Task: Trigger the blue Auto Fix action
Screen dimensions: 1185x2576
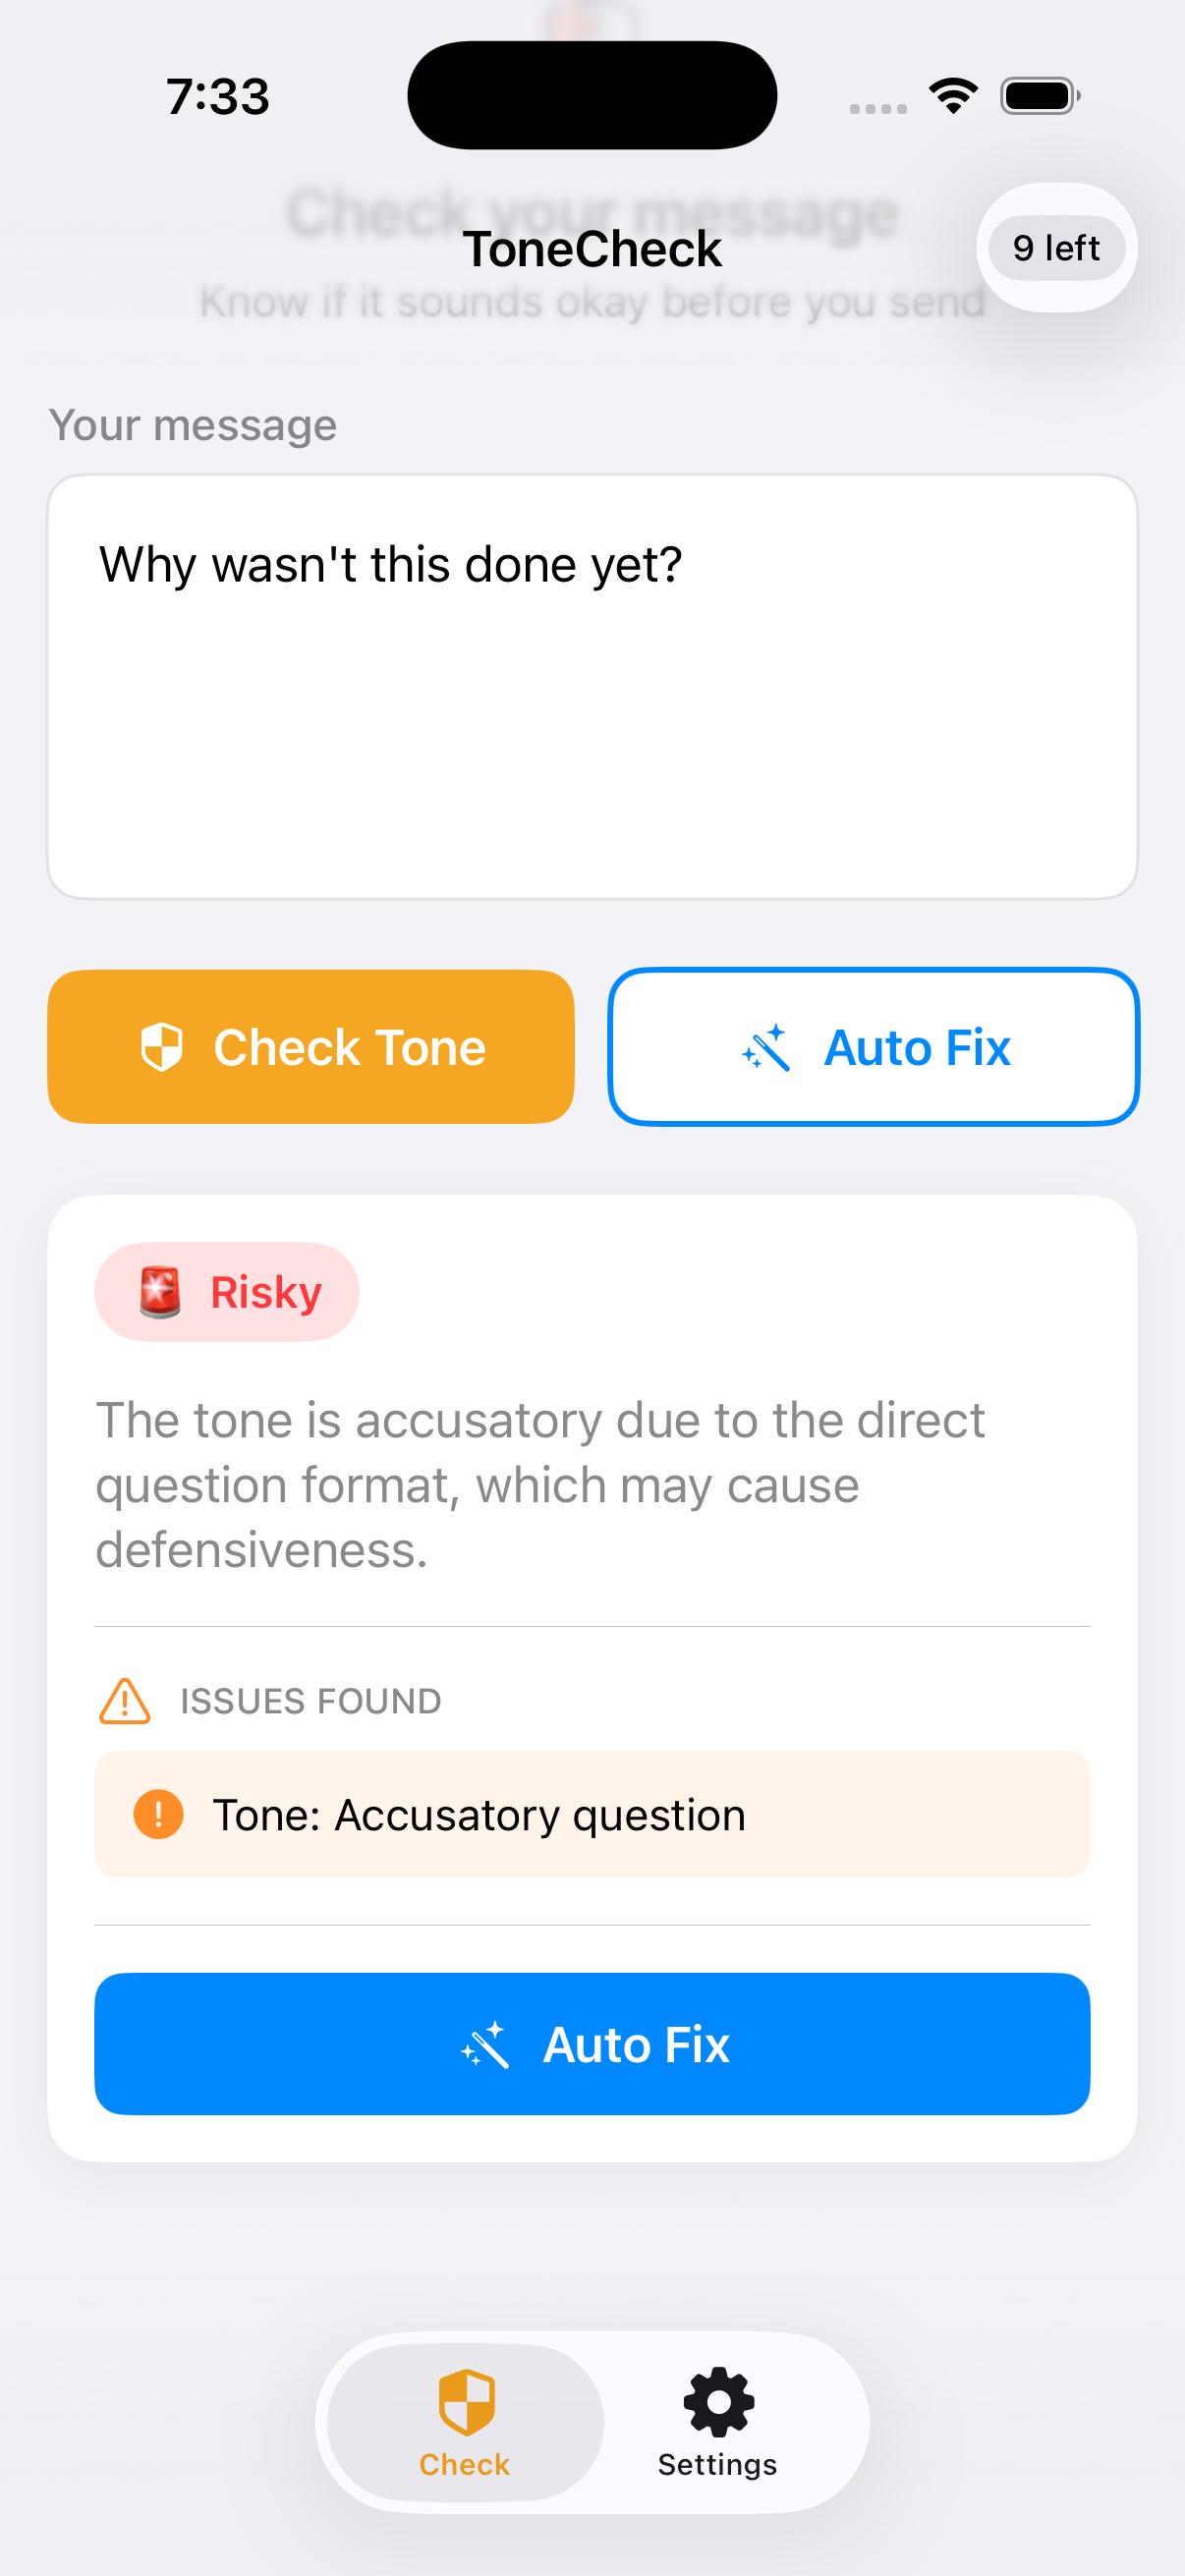Action: tap(592, 2044)
